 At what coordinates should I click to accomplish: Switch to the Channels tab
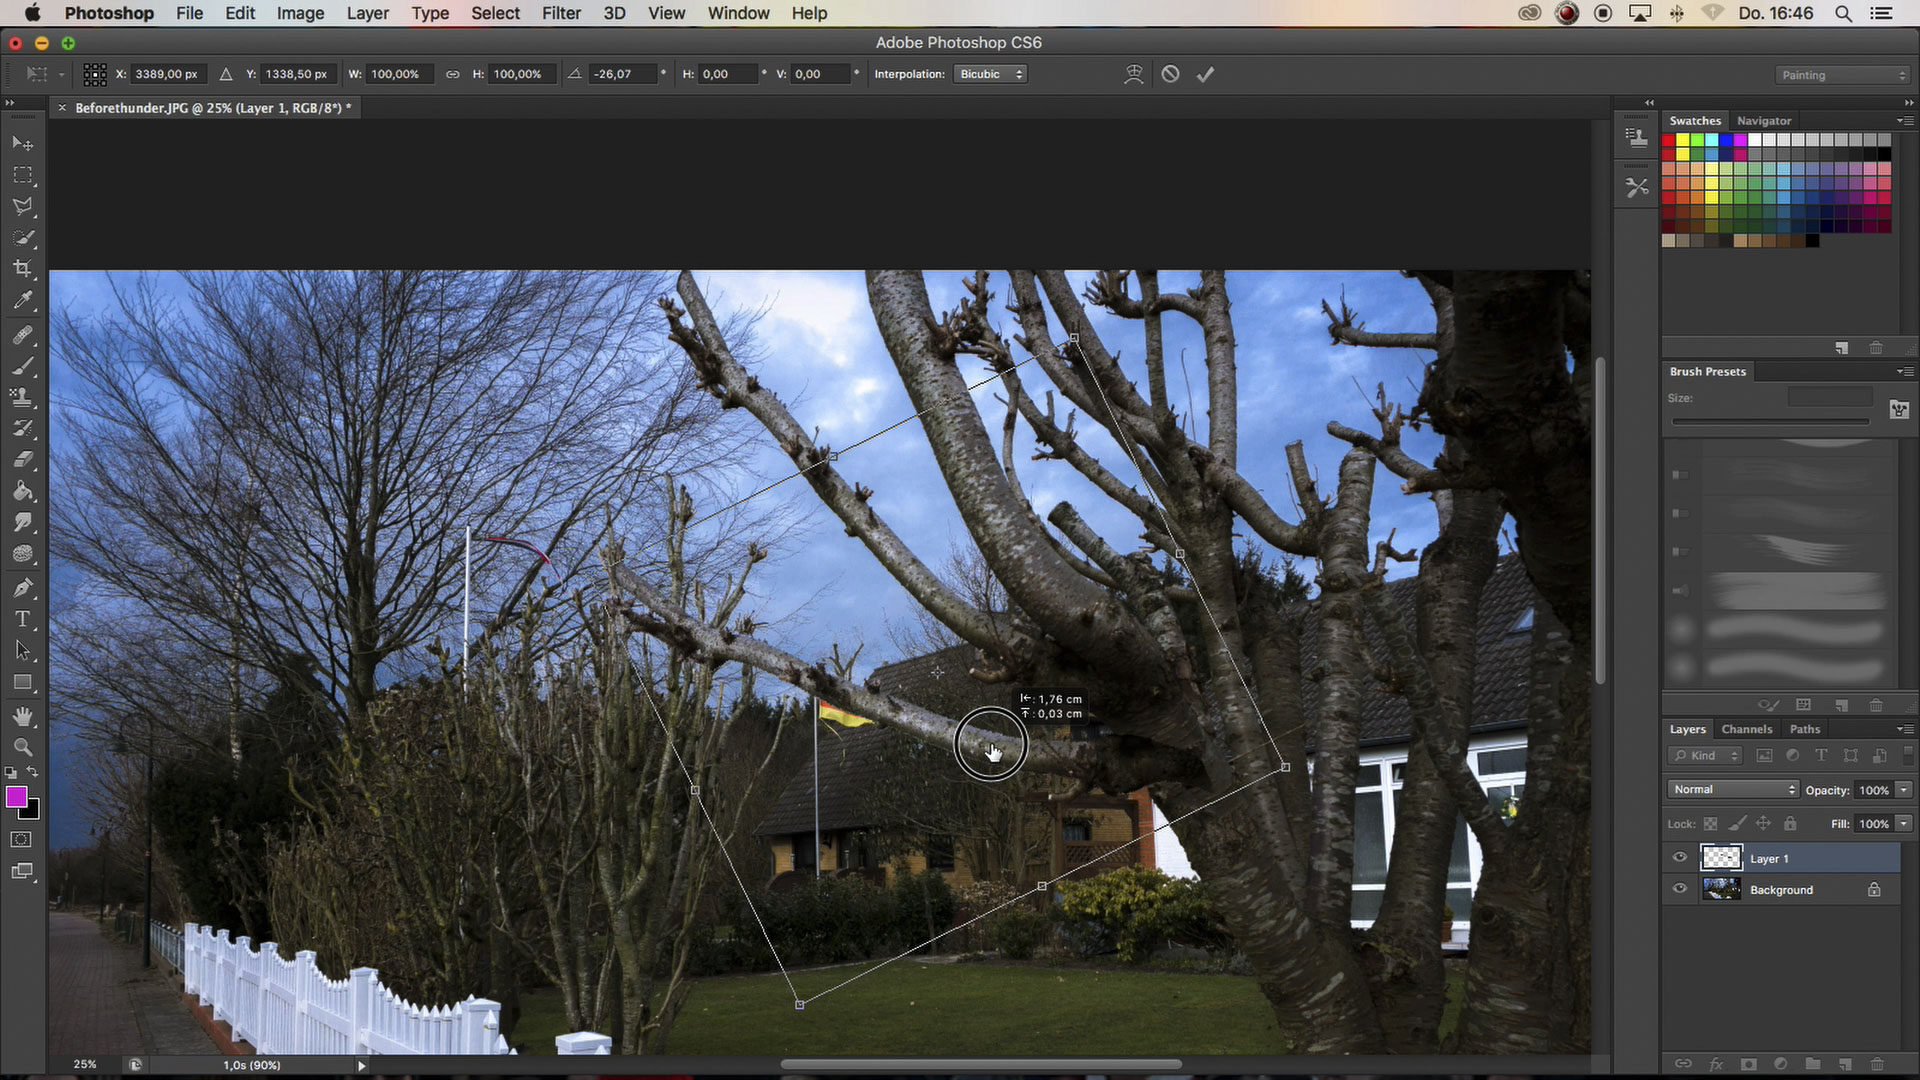pos(1746,729)
